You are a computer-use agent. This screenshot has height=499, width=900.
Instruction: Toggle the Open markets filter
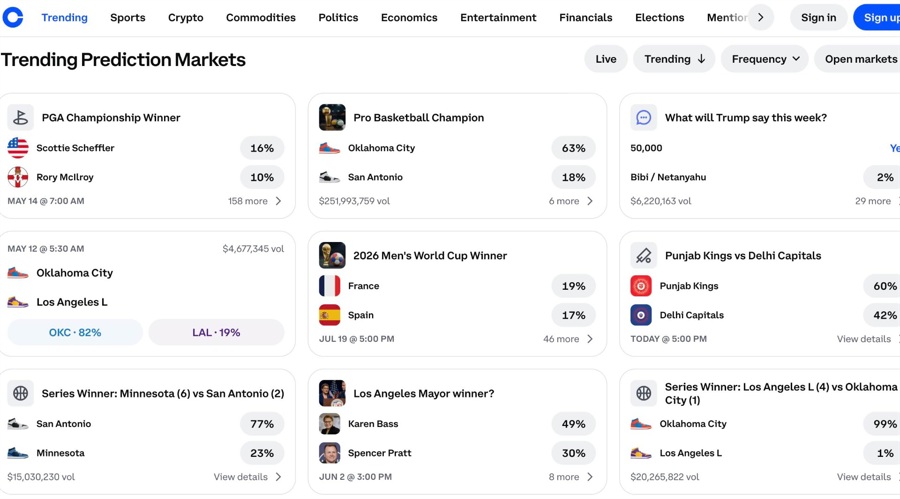(x=859, y=59)
